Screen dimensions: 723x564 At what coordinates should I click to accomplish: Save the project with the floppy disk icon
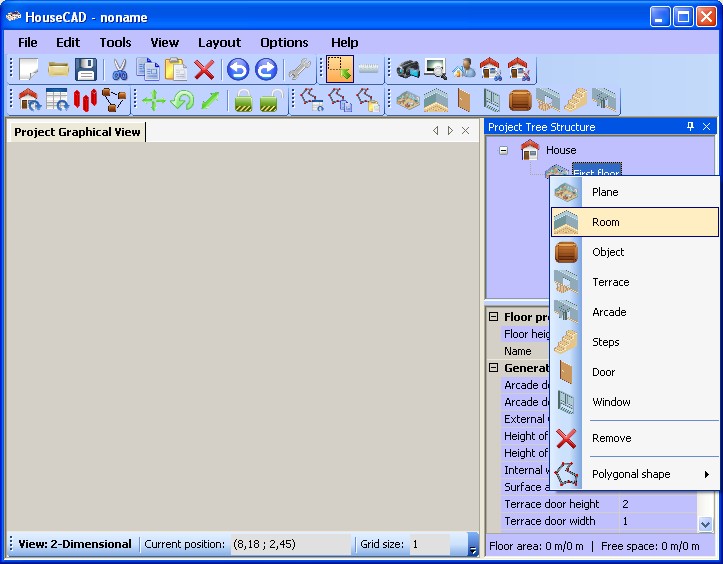coord(86,70)
